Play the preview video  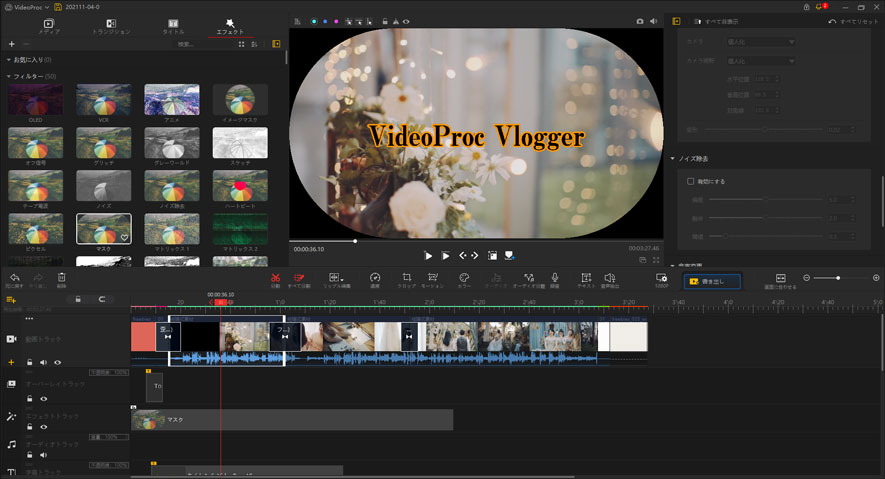(428, 256)
